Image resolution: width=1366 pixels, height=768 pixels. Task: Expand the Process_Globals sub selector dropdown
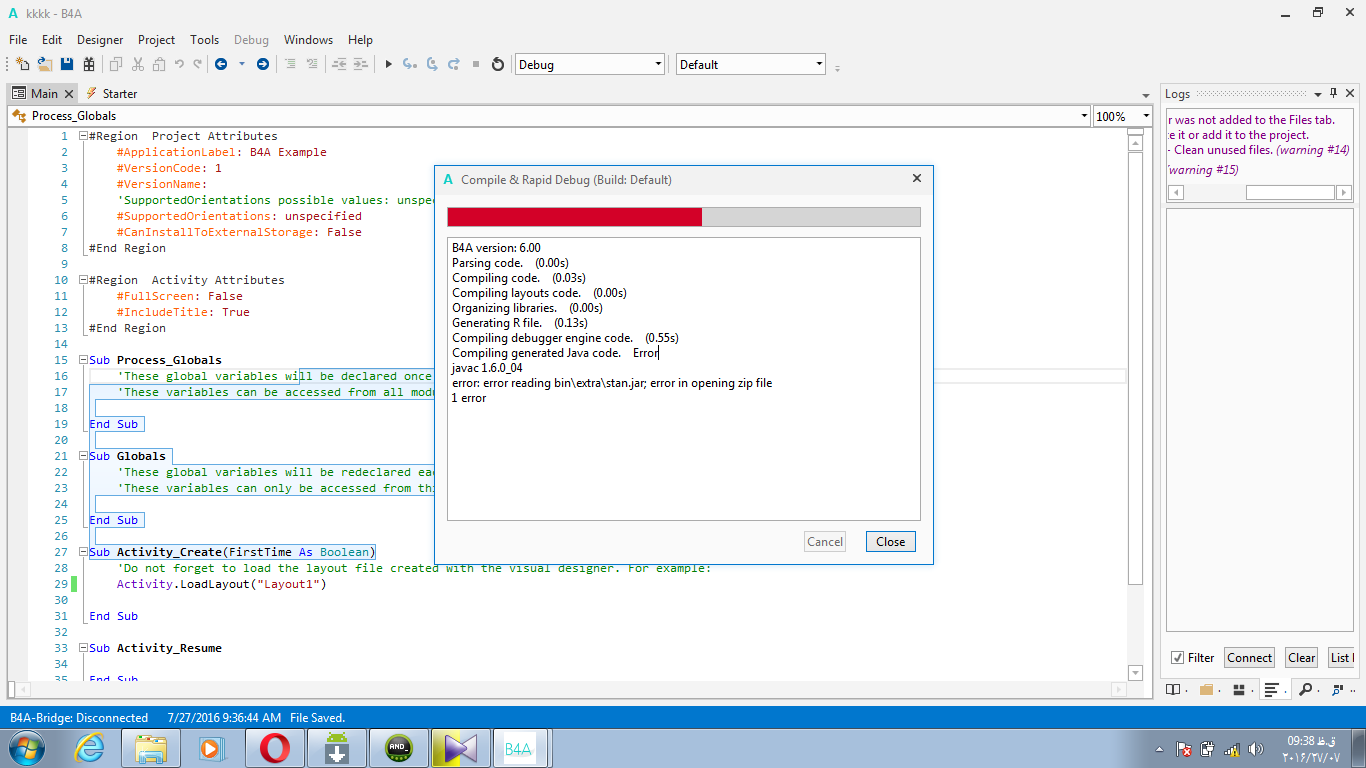coord(1084,116)
